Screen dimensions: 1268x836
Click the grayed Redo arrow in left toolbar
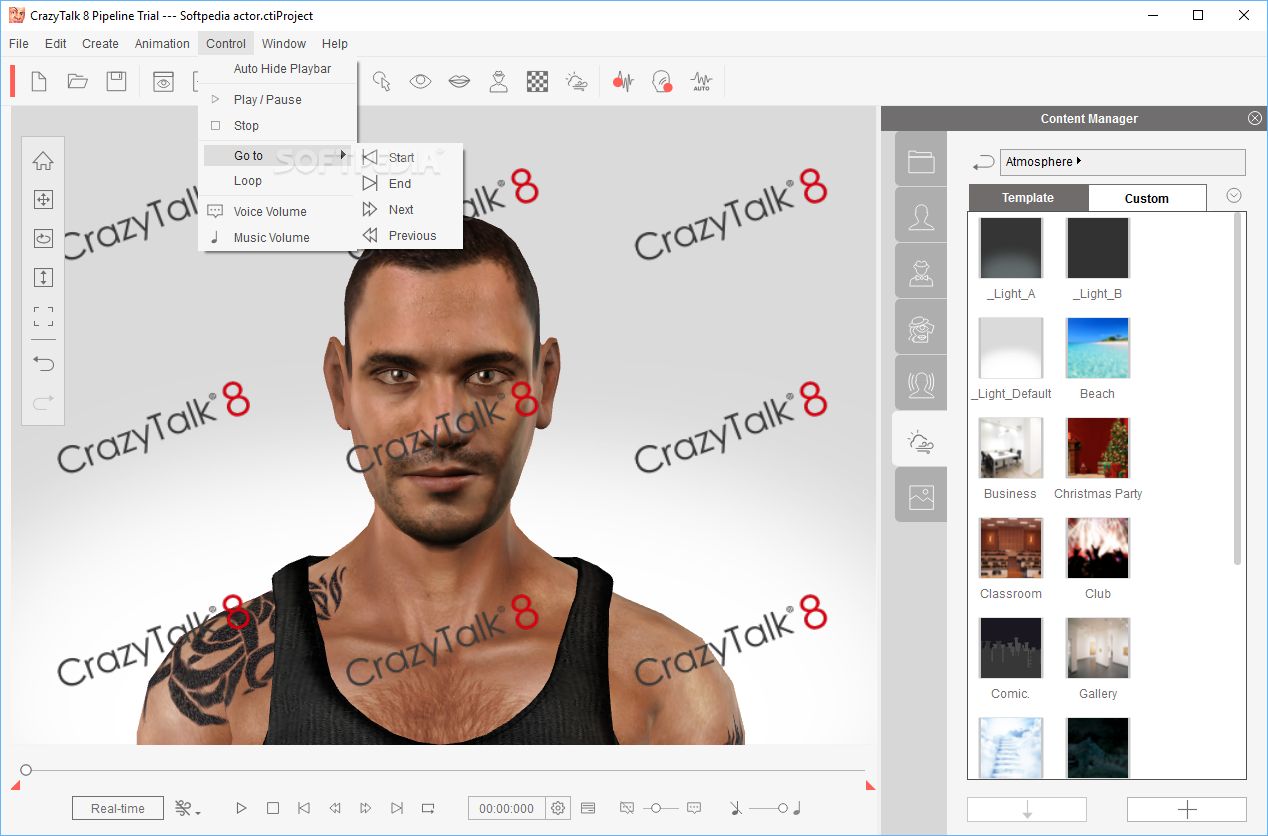point(43,402)
